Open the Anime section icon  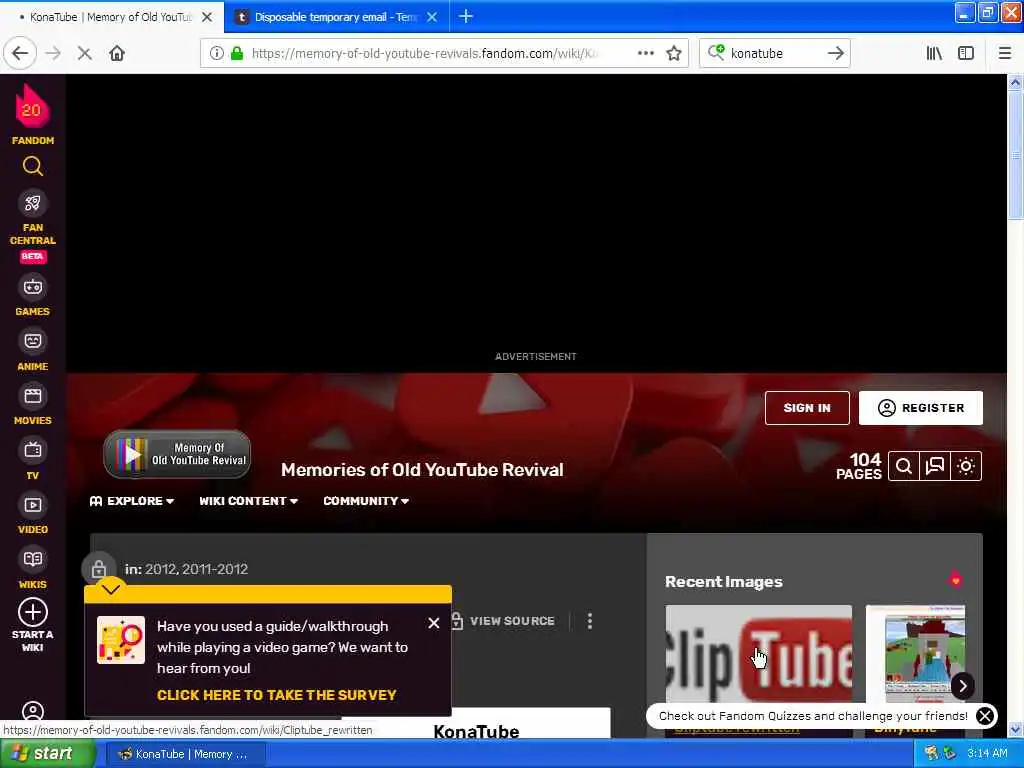[33, 341]
